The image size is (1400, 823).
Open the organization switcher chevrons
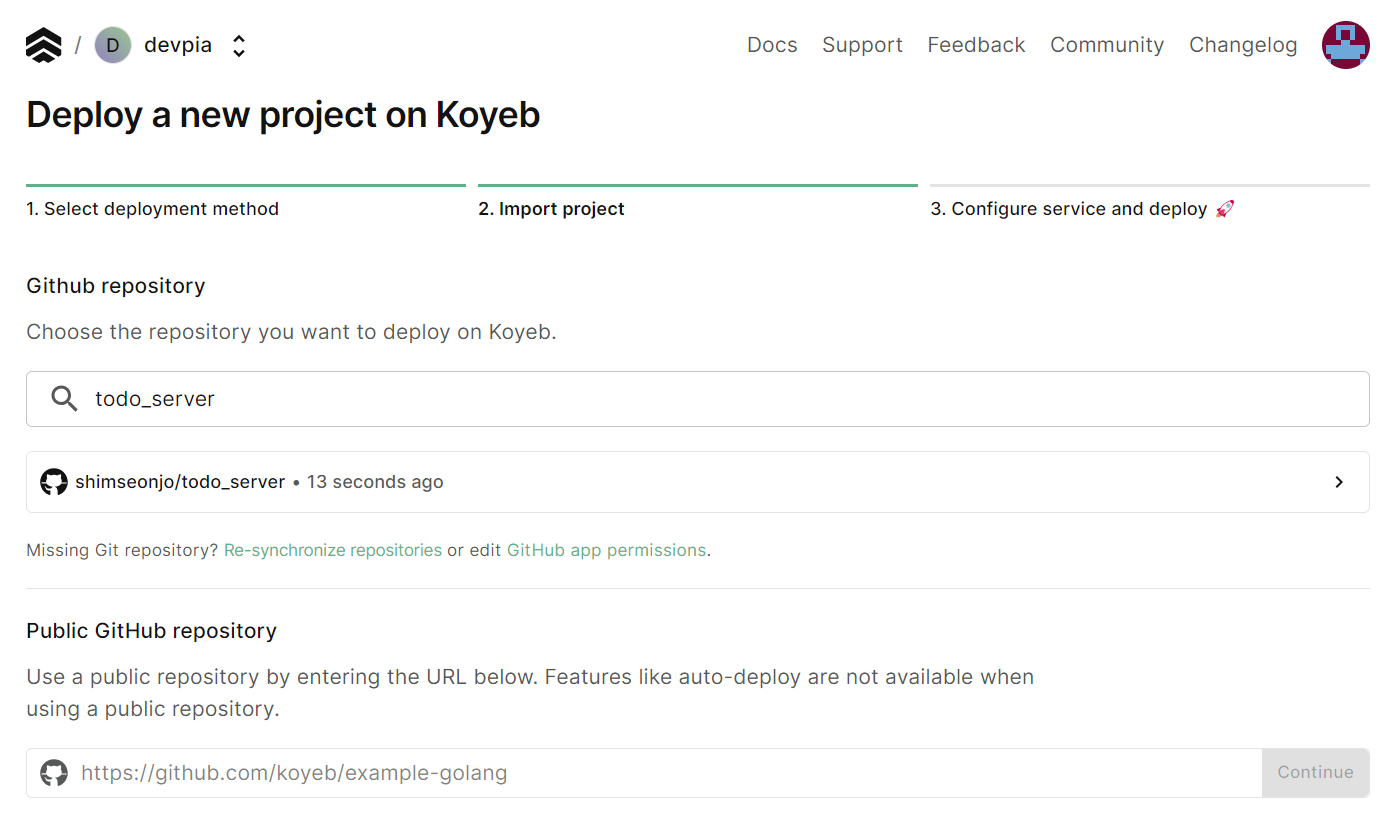(238, 46)
